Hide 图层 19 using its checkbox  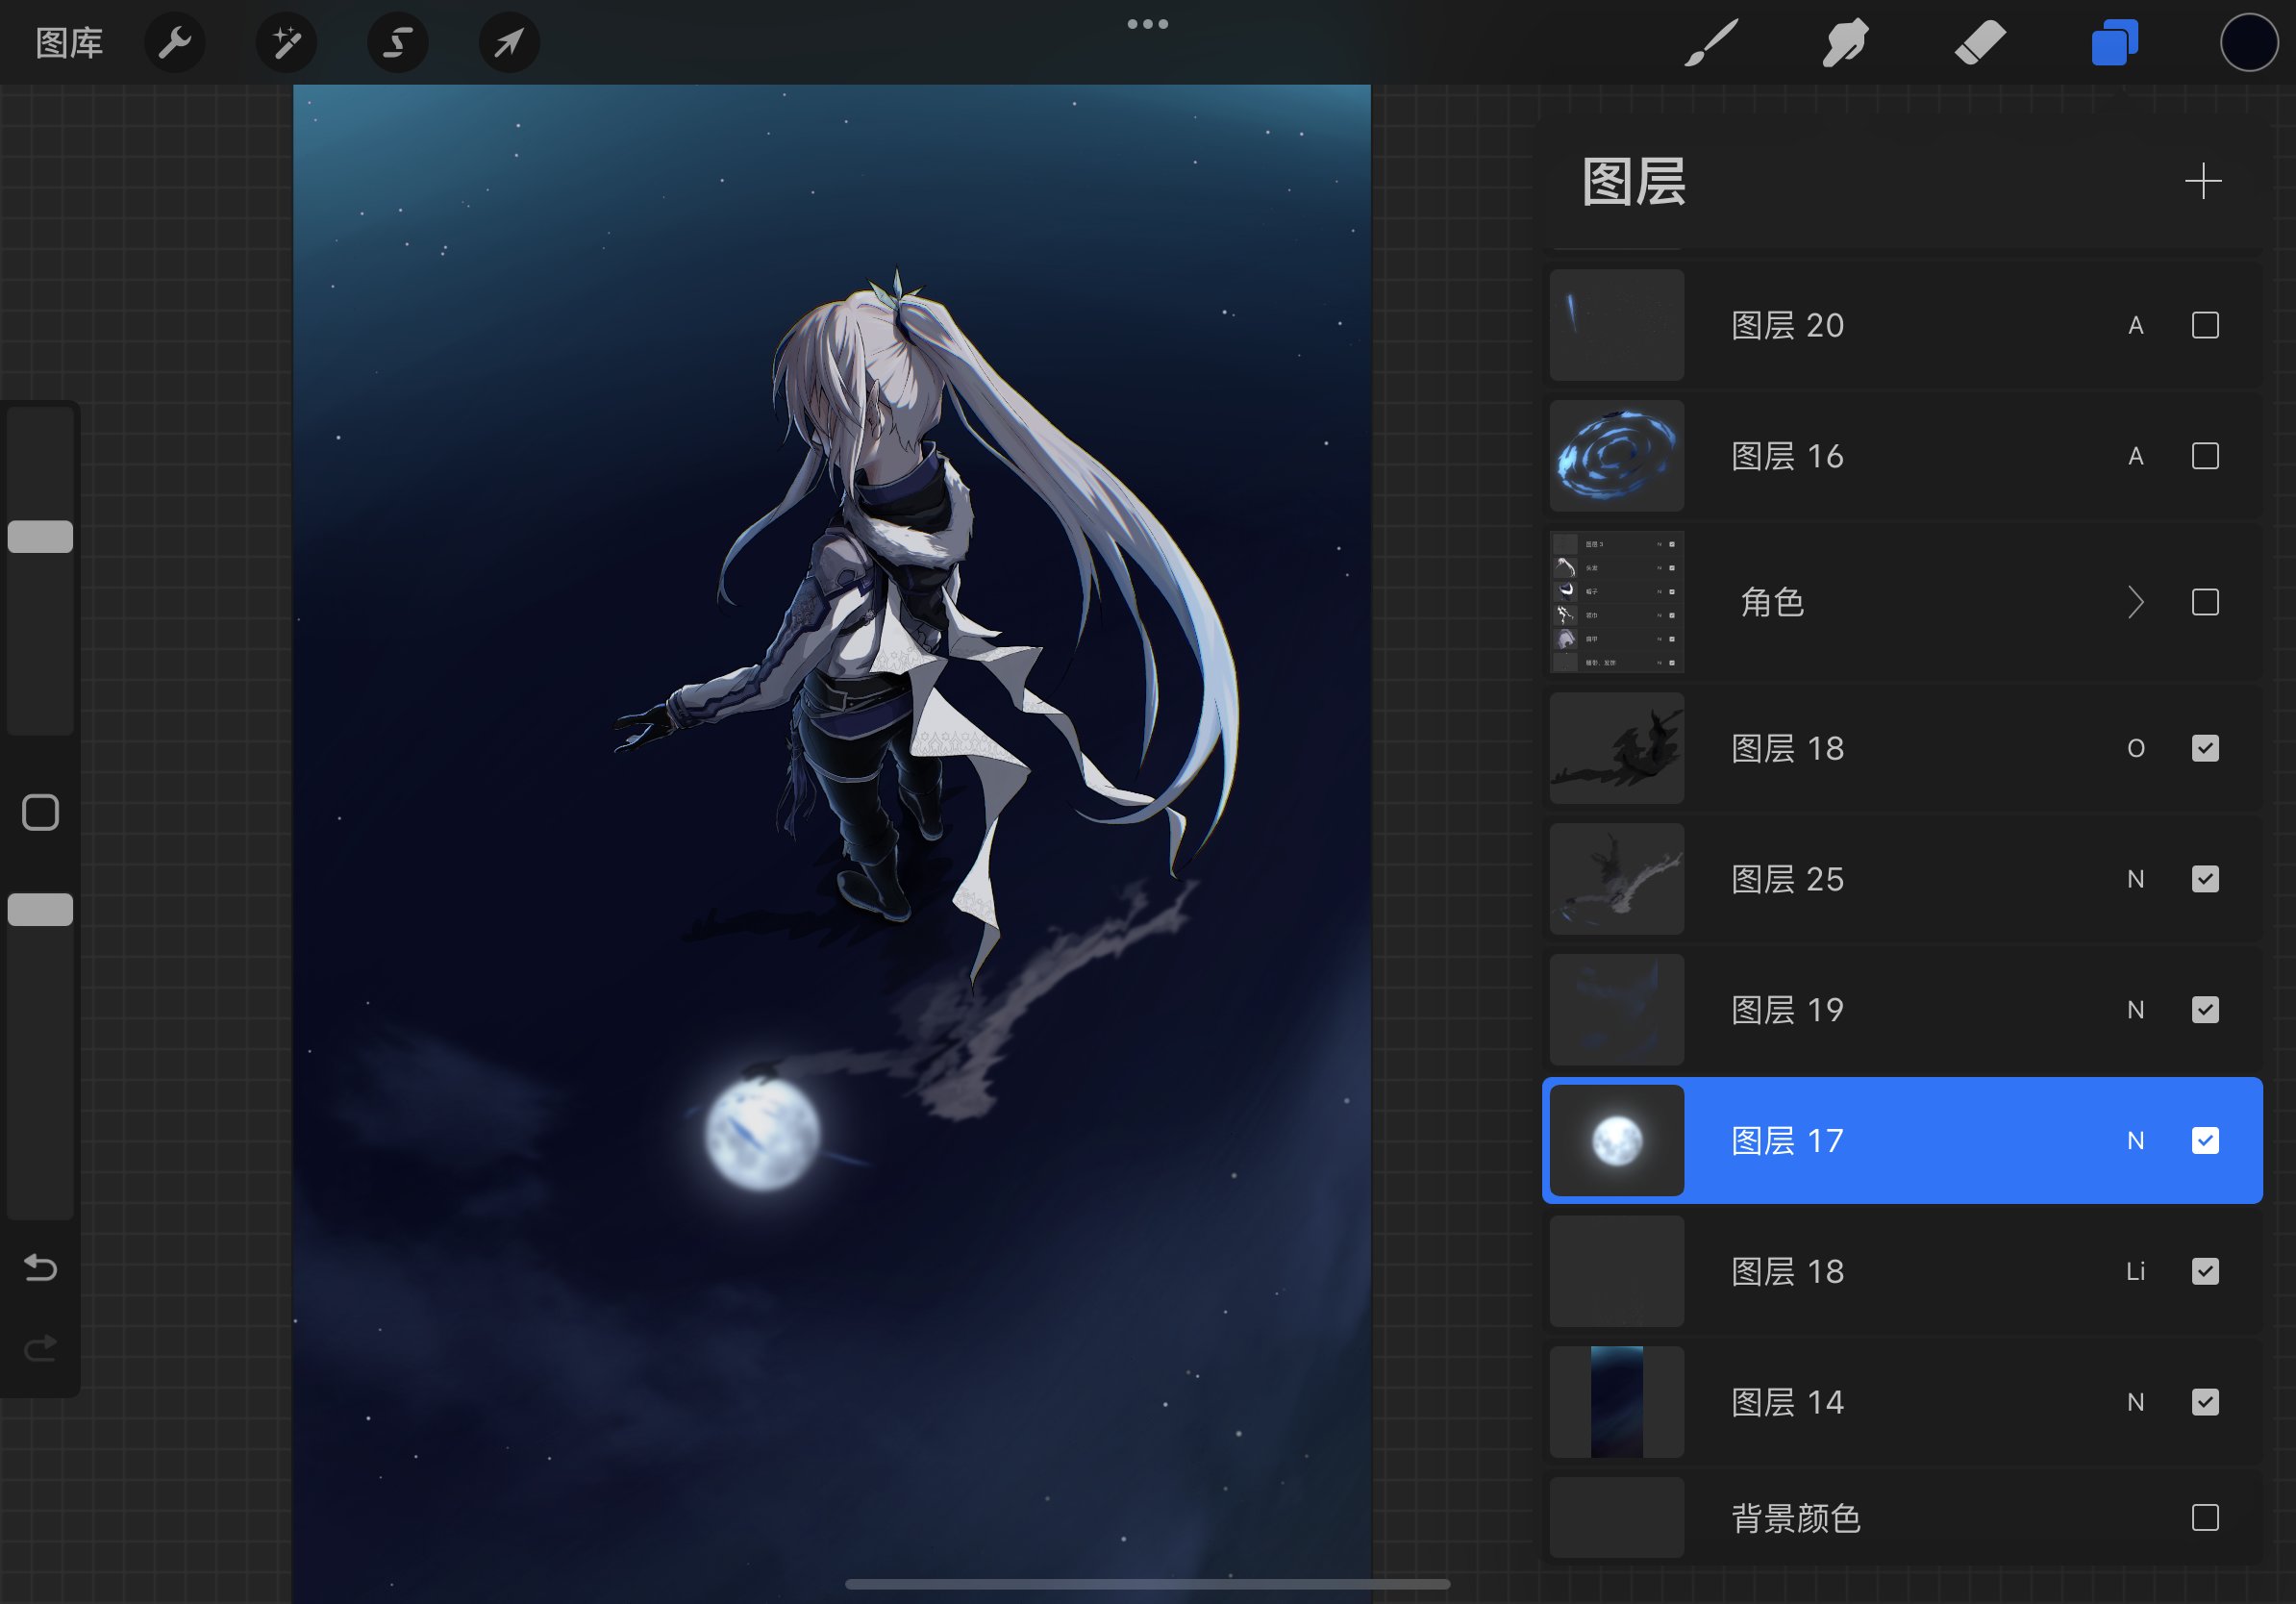tap(2205, 1010)
